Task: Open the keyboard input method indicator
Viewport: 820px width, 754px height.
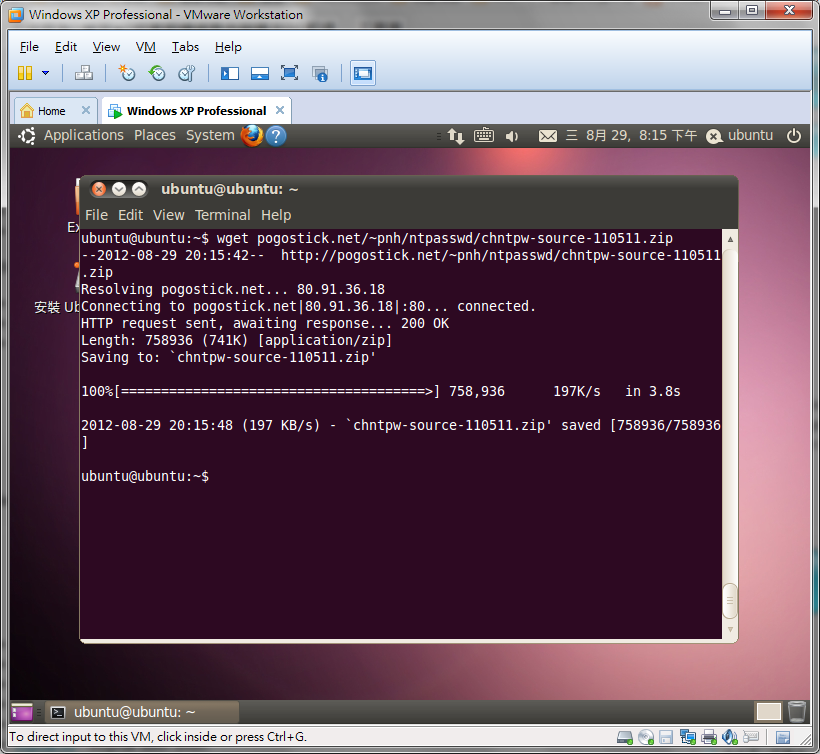Action: [484, 135]
